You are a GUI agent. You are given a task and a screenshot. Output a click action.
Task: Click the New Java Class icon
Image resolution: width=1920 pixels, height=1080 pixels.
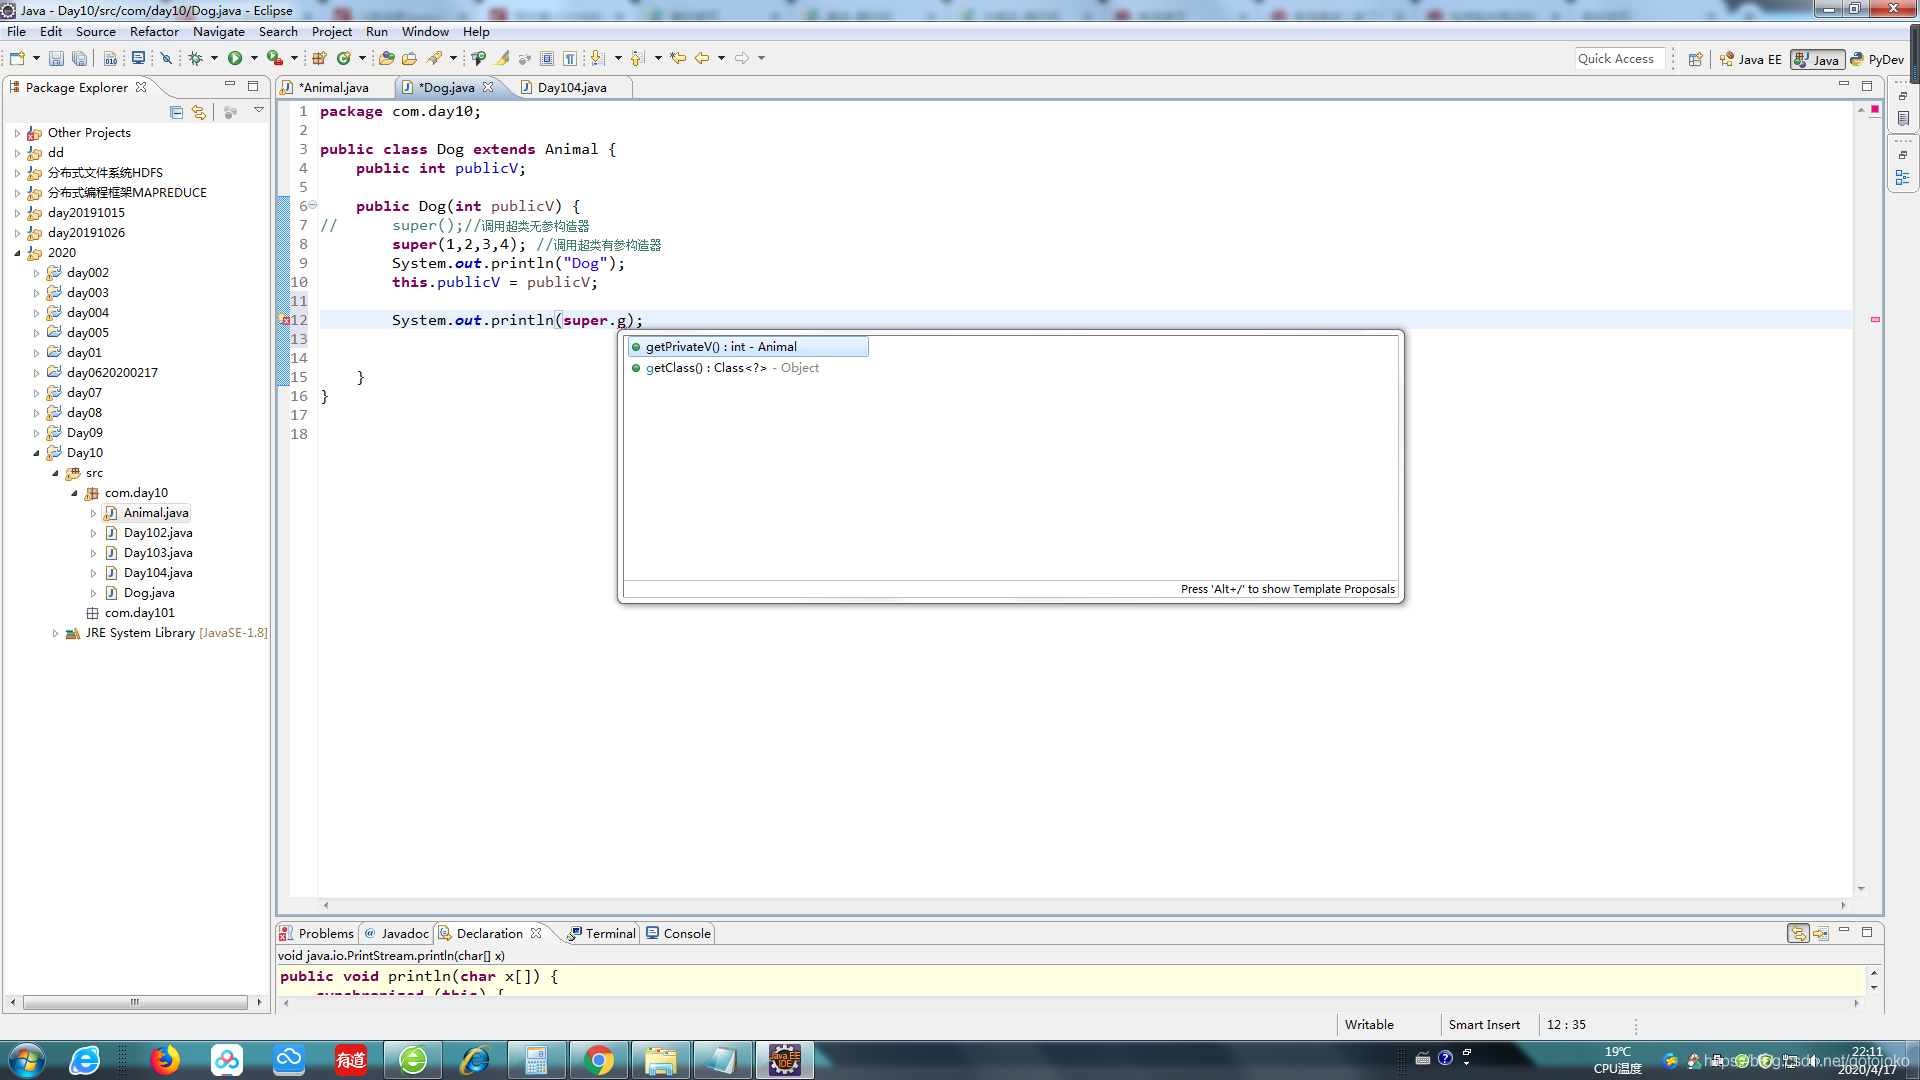(344, 59)
